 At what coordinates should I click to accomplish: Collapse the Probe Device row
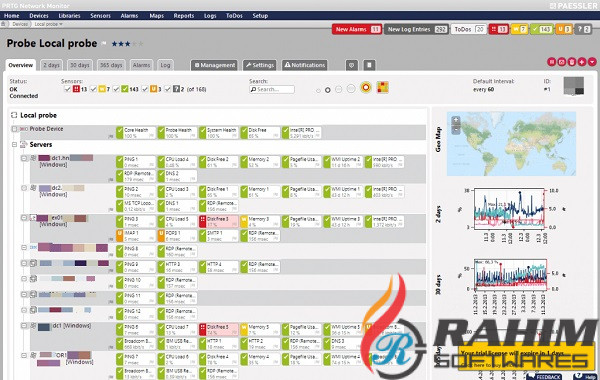(15, 129)
